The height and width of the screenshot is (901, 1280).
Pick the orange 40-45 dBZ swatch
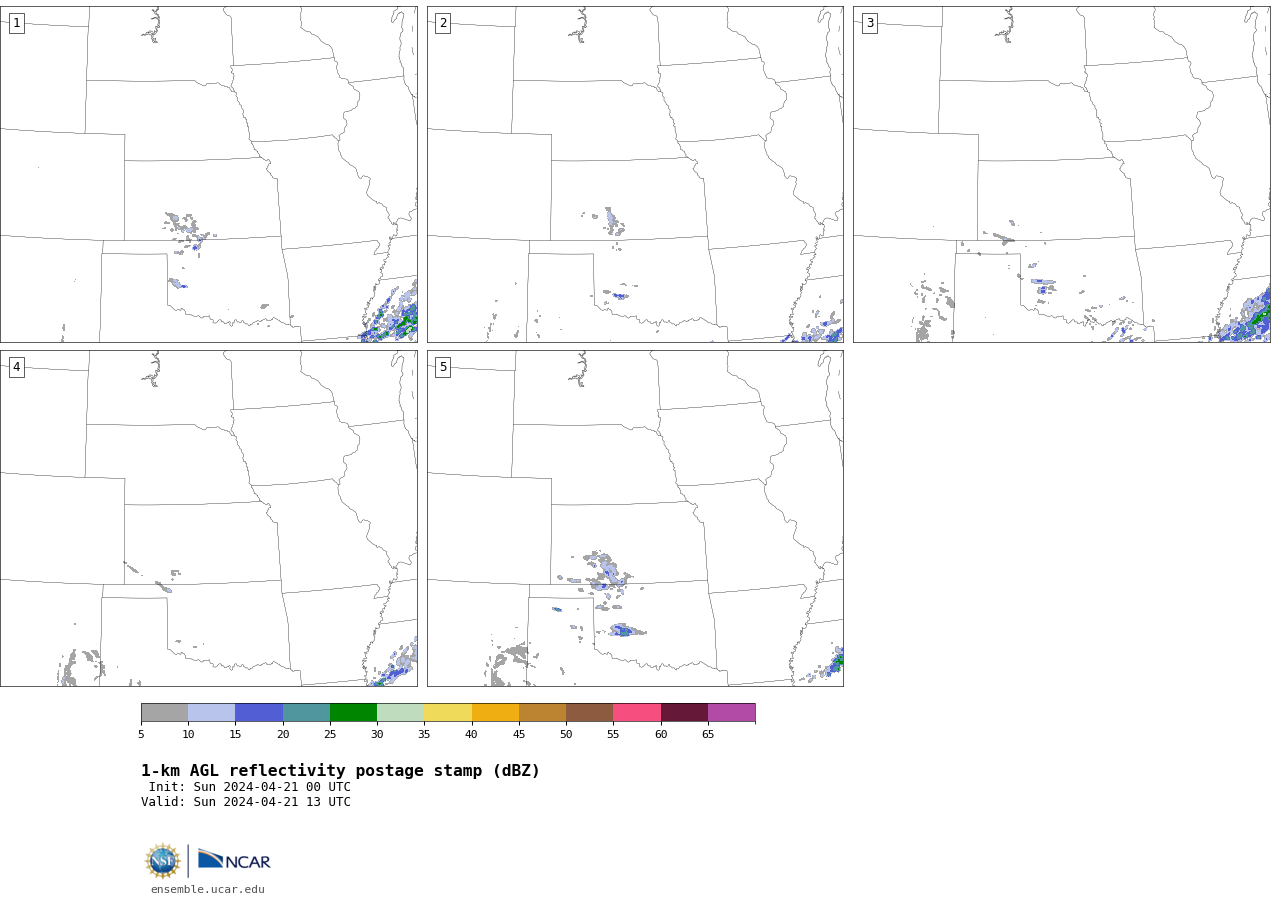click(x=495, y=713)
